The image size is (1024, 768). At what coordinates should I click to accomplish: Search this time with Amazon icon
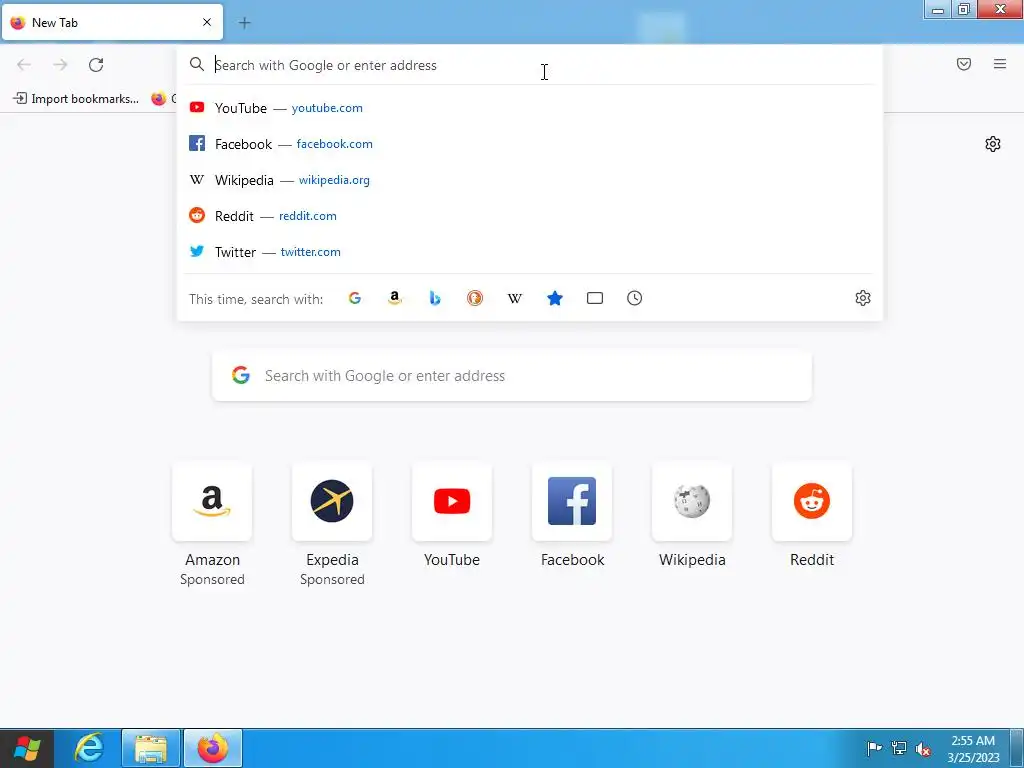tap(394, 298)
